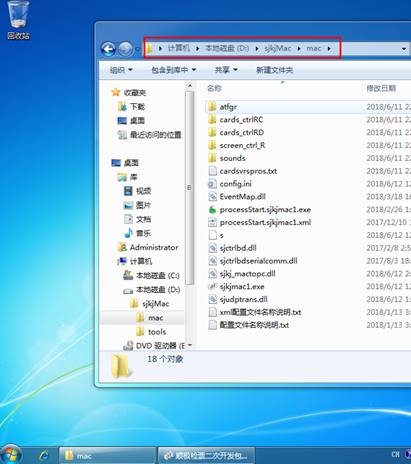The height and width of the screenshot is (464, 411).
Task: Click sjkjMac segment in the address path
Action: 278,49
